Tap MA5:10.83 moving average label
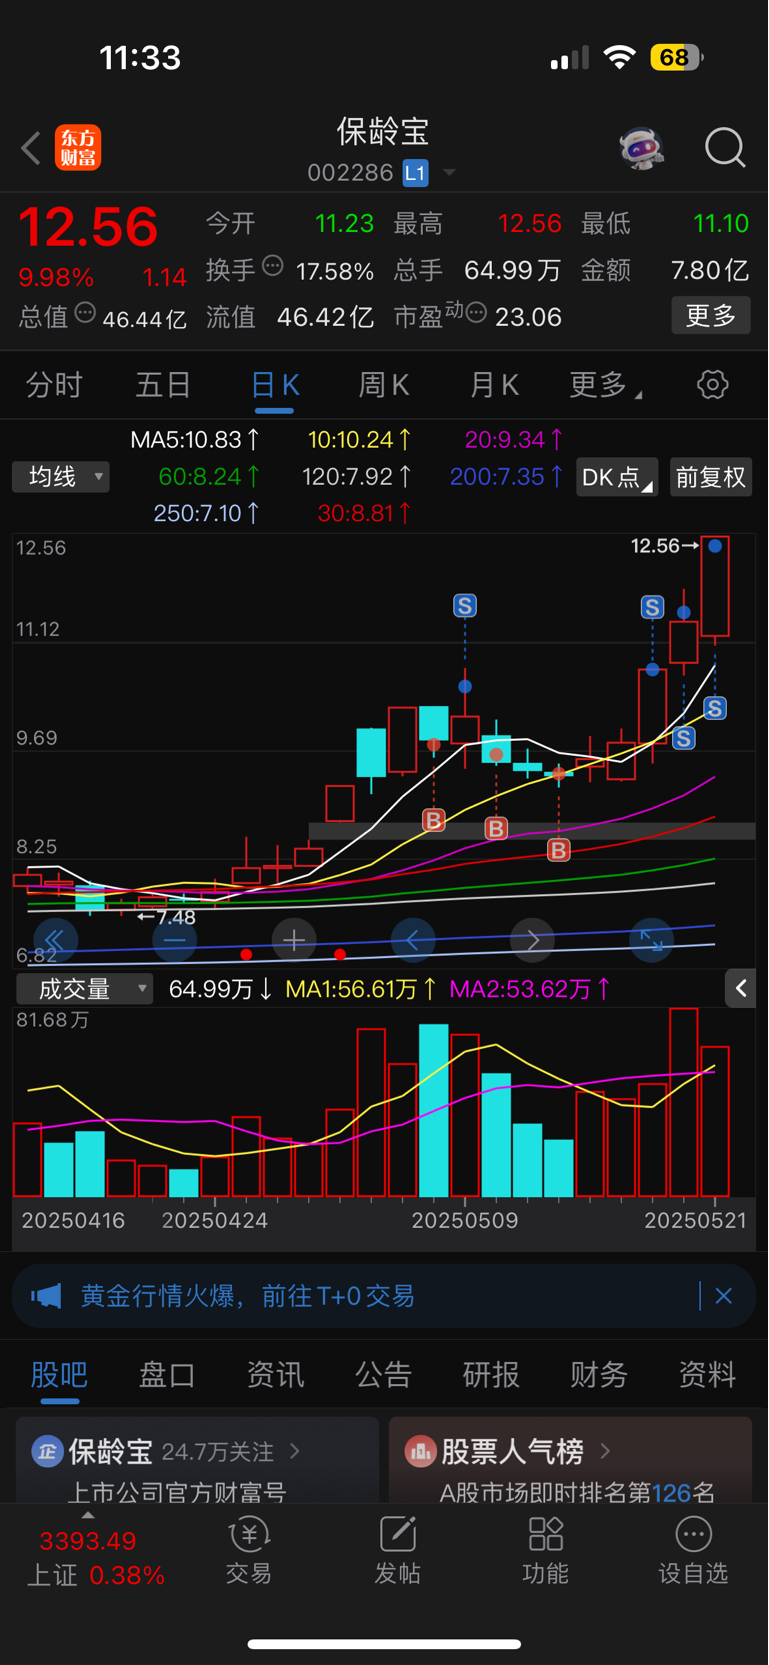The width and height of the screenshot is (769, 1665). pos(195,439)
